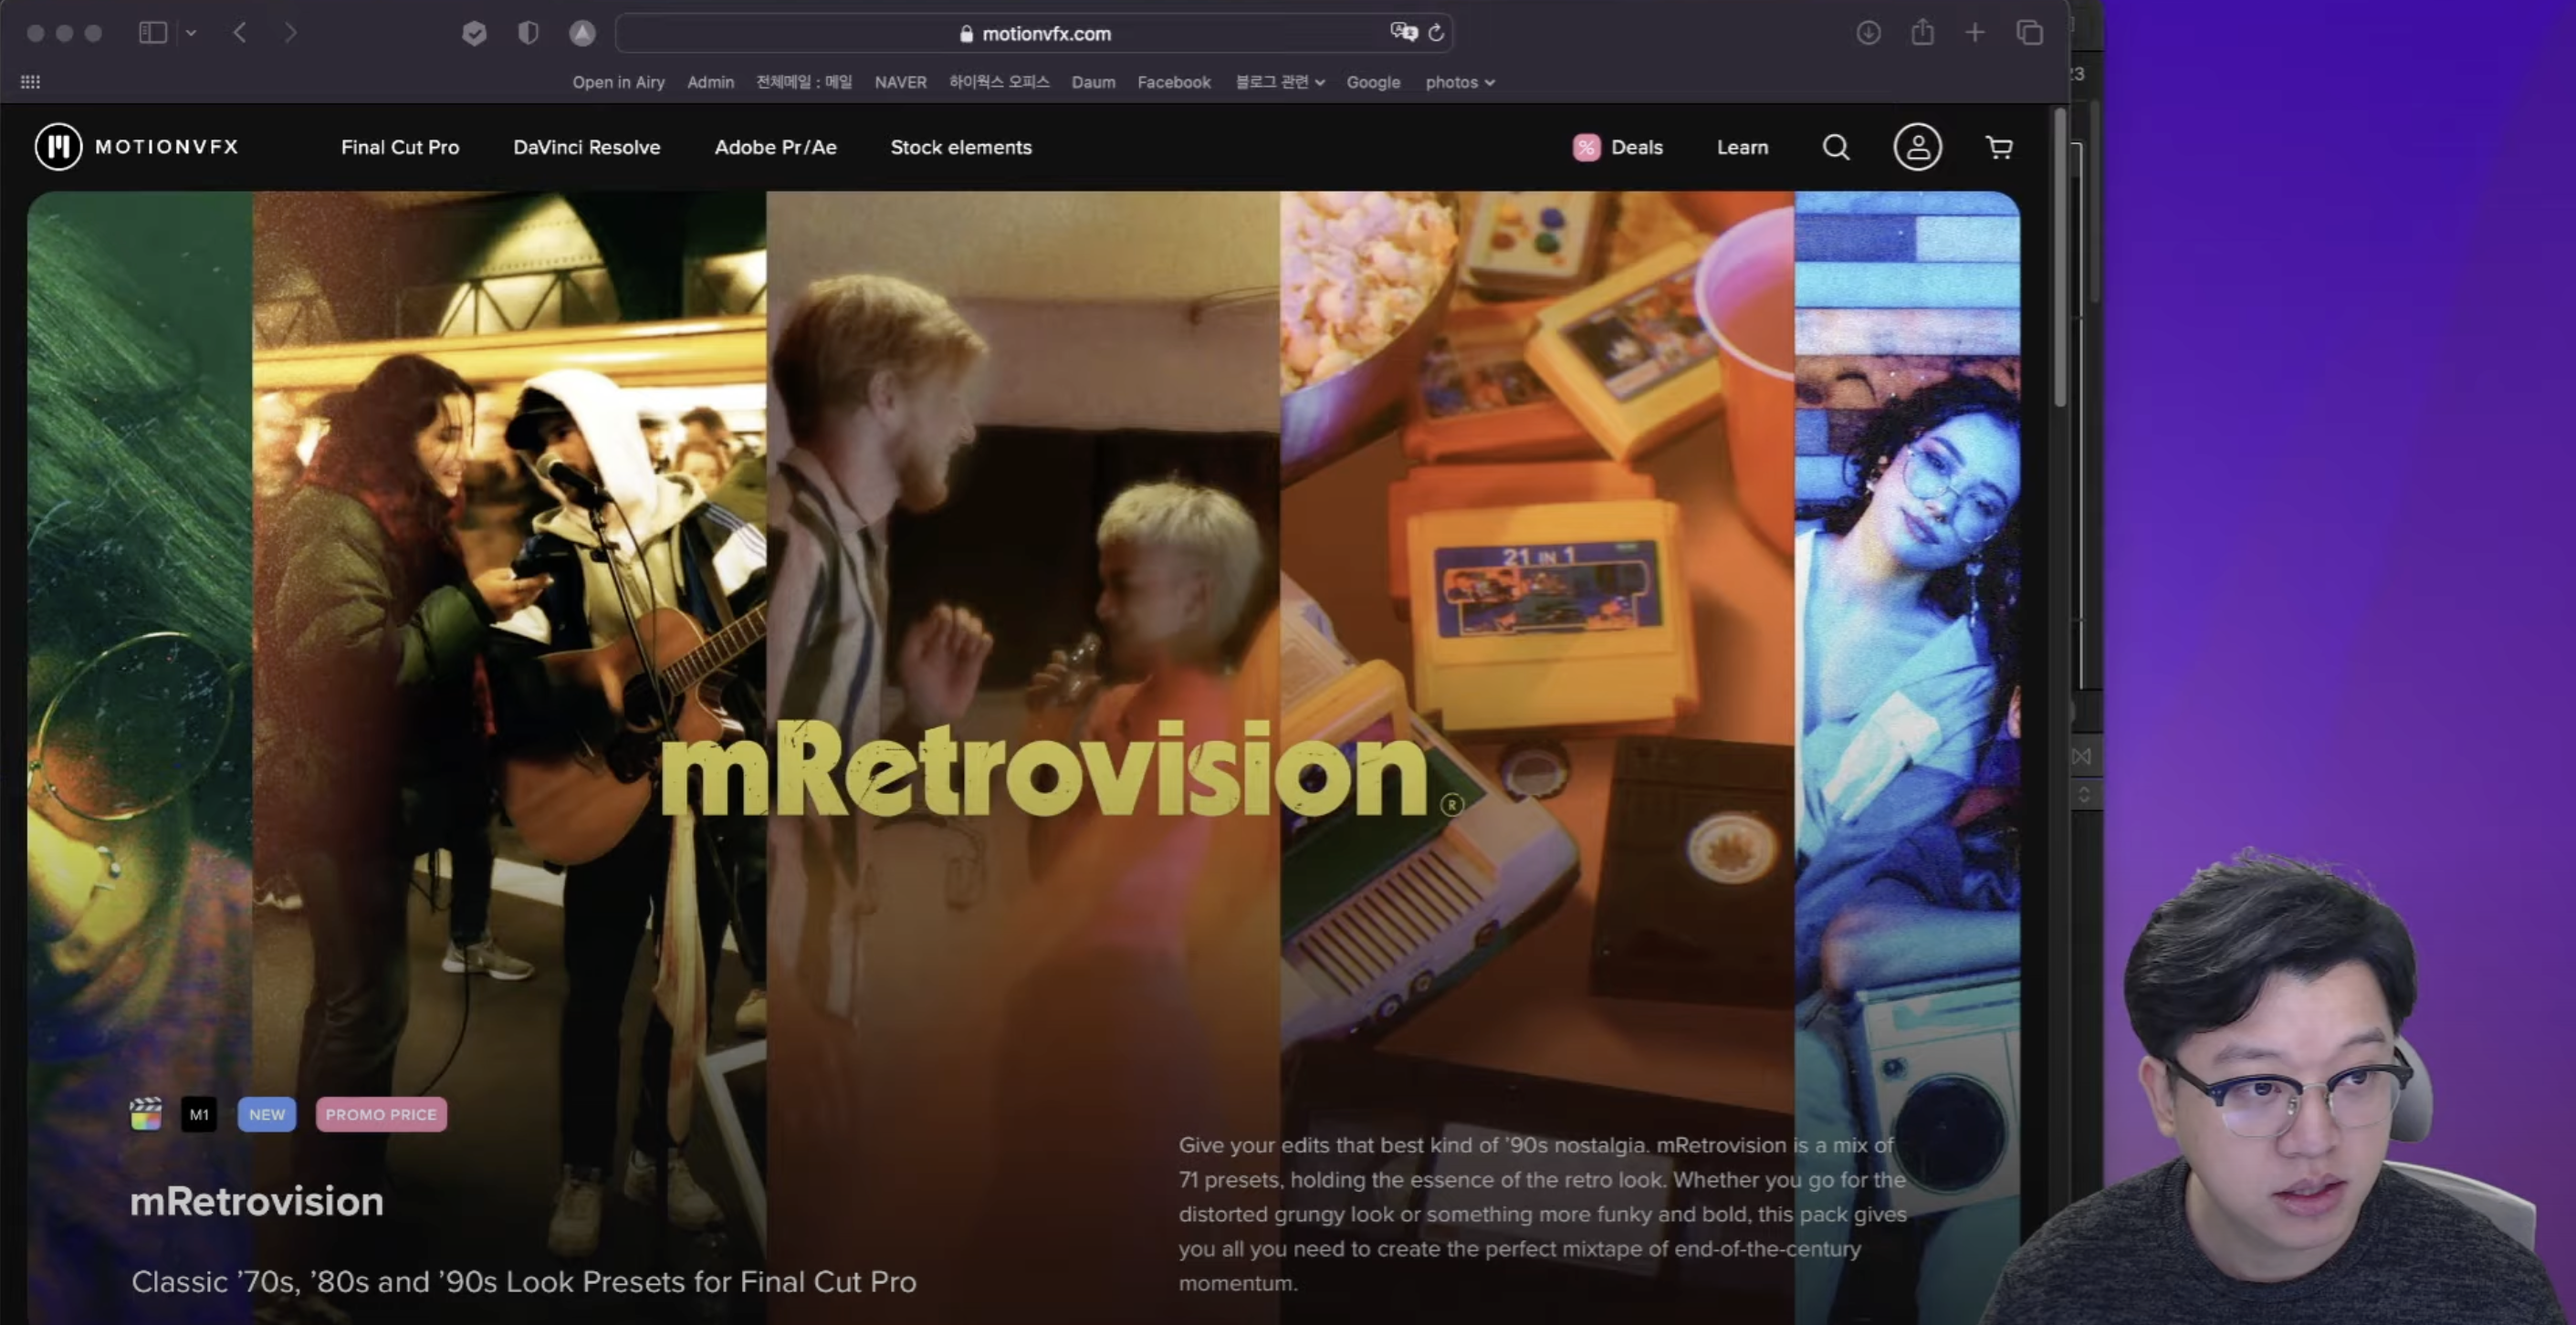Viewport: 2576px width, 1325px height.
Task: Open the Google bookmark
Action: click(1373, 82)
